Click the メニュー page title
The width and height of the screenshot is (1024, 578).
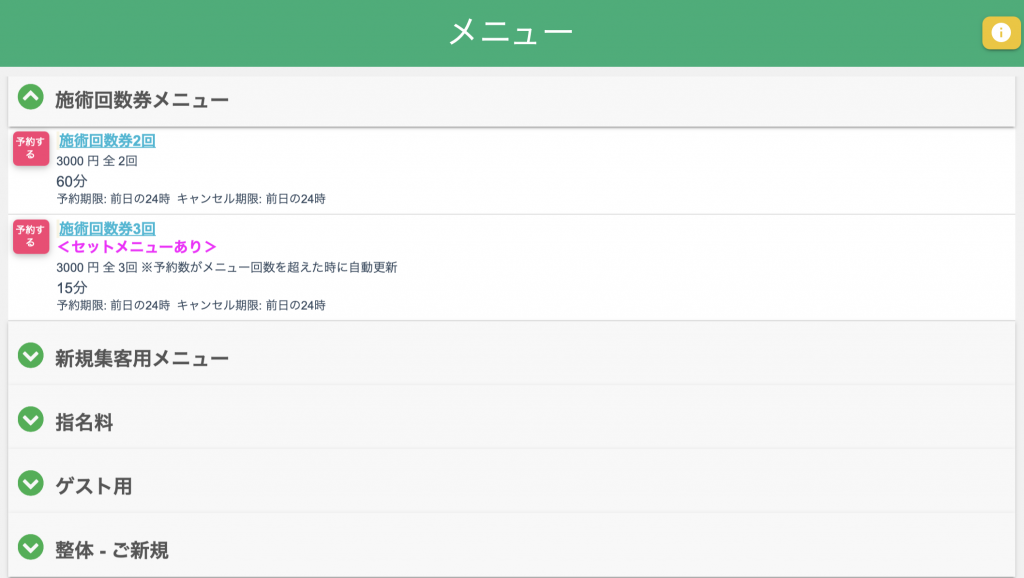pos(511,32)
